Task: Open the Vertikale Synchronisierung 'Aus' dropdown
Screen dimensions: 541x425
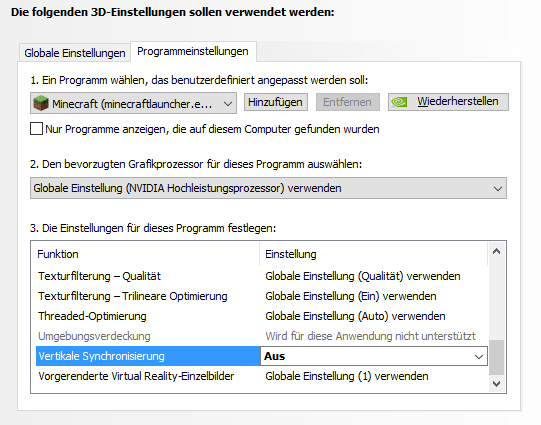Action: (374, 356)
